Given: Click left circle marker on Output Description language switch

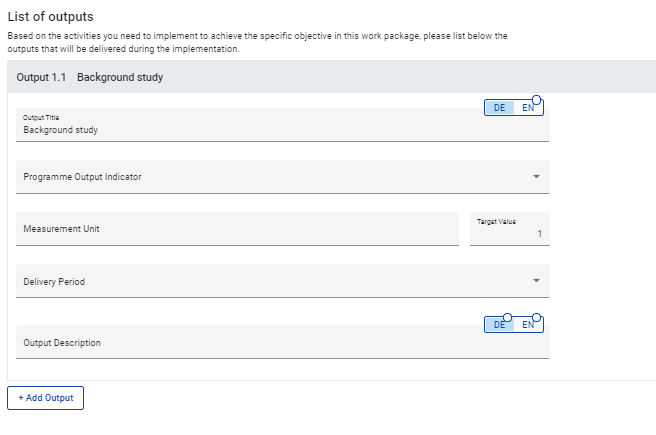Looking at the screenshot, I should tap(507, 317).
